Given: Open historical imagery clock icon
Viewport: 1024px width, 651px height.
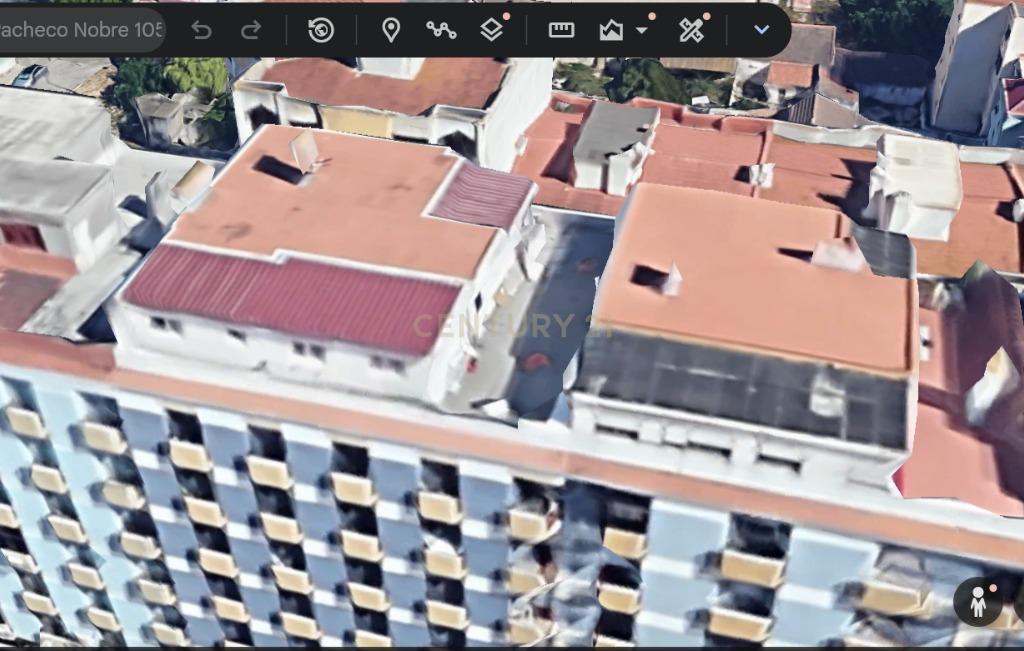Looking at the screenshot, I should point(321,30).
